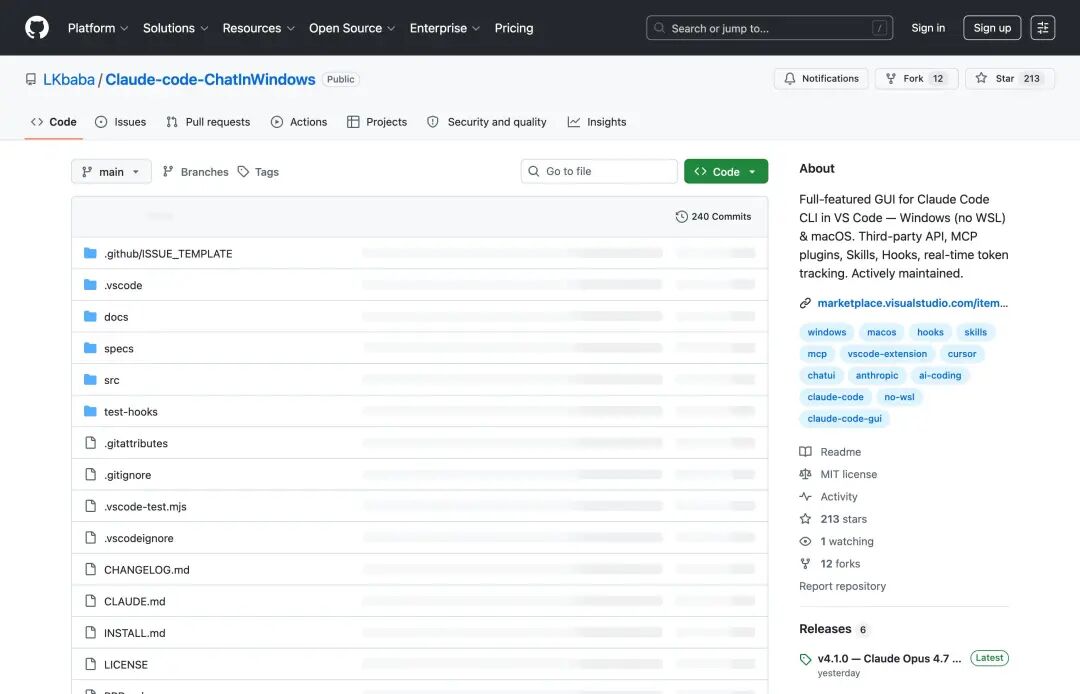Viewport: 1080px width, 694px height.
Task: Select the claude-code-gui topic tag
Action: pyautogui.click(x=844, y=419)
